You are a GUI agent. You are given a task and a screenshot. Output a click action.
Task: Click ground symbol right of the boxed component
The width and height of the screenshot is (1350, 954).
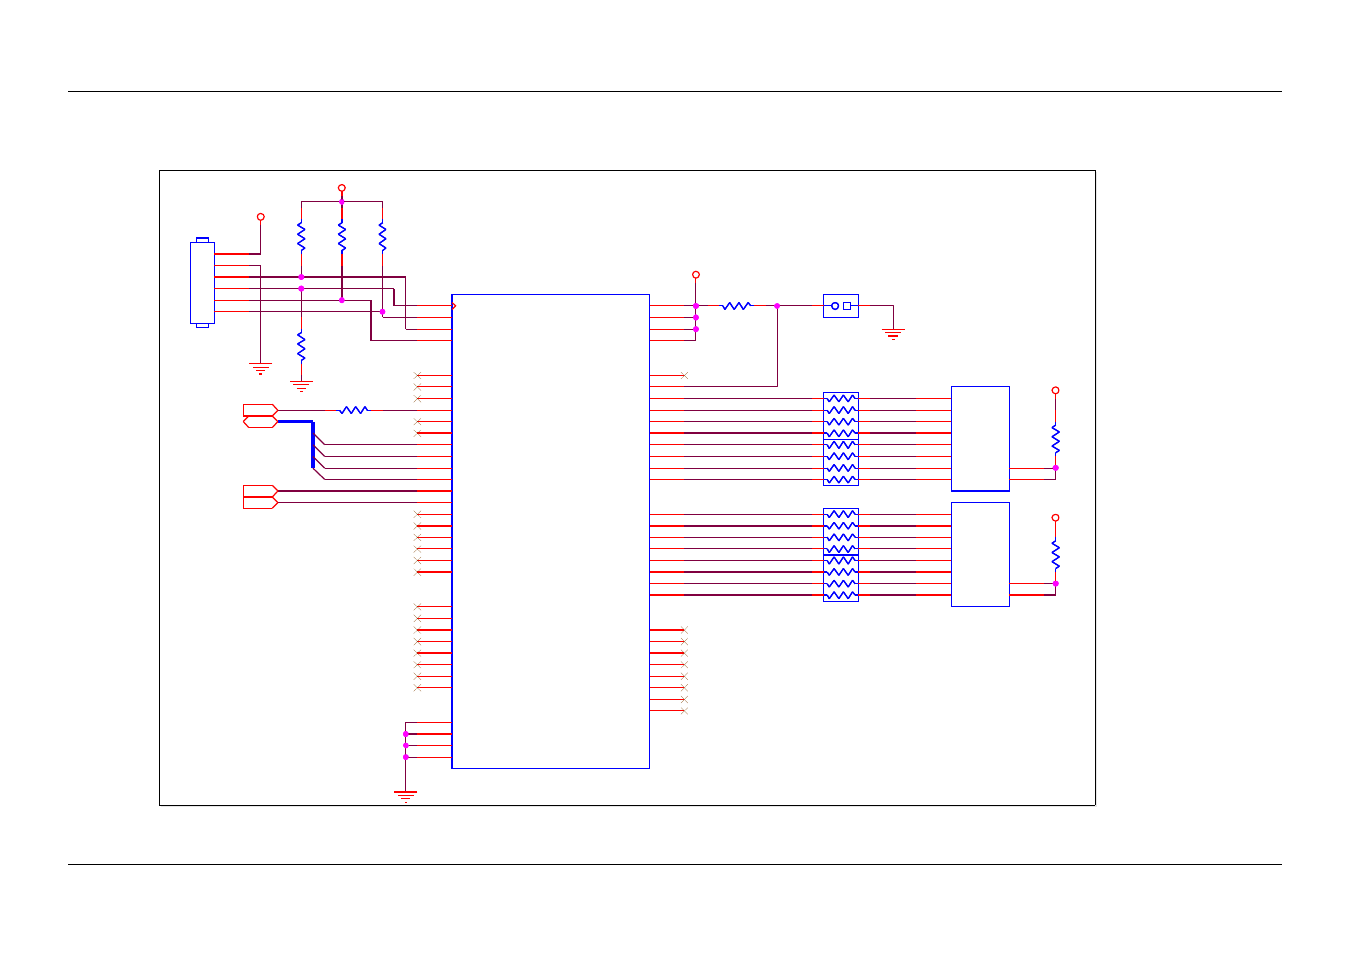point(893,334)
